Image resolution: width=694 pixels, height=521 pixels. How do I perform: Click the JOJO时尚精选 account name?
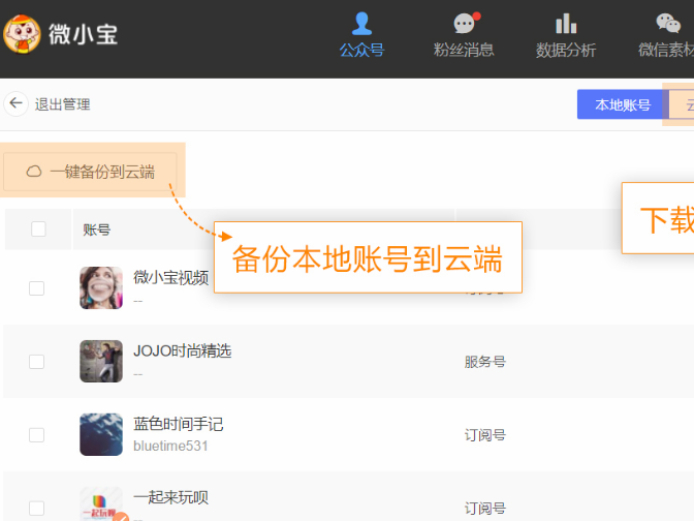pos(182,351)
